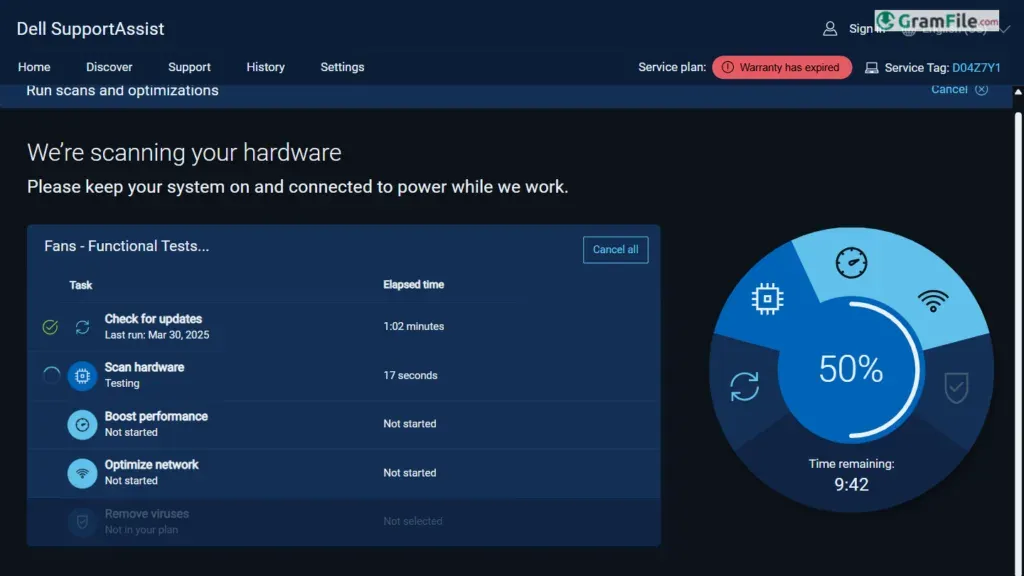The image size is (1024, 576).
Task: Click the laptop icon beside Service Tag
Action: pos(871,68)
